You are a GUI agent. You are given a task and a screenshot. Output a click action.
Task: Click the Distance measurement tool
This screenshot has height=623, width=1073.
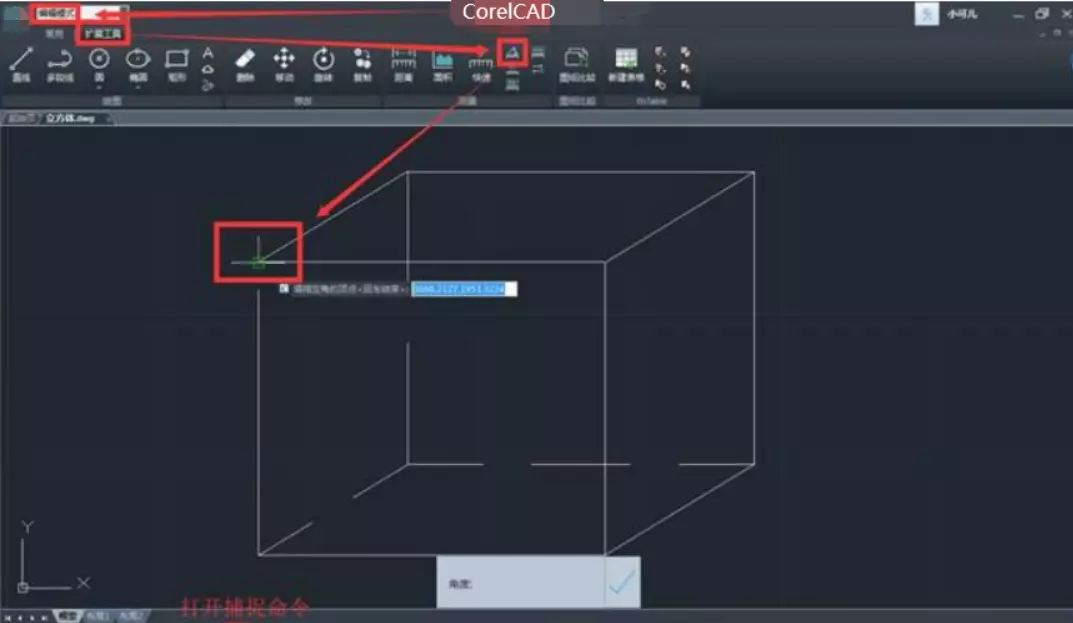click(x=403, y=65)
